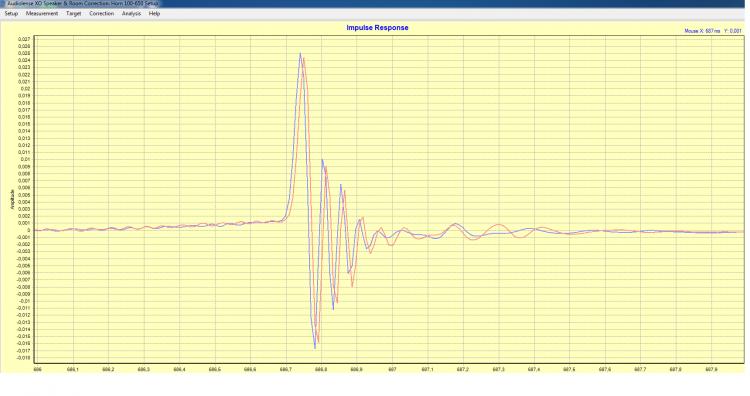Click the tallest blue curve peak
The width and height of the screenshot is (750, 396).
point(300,54)
